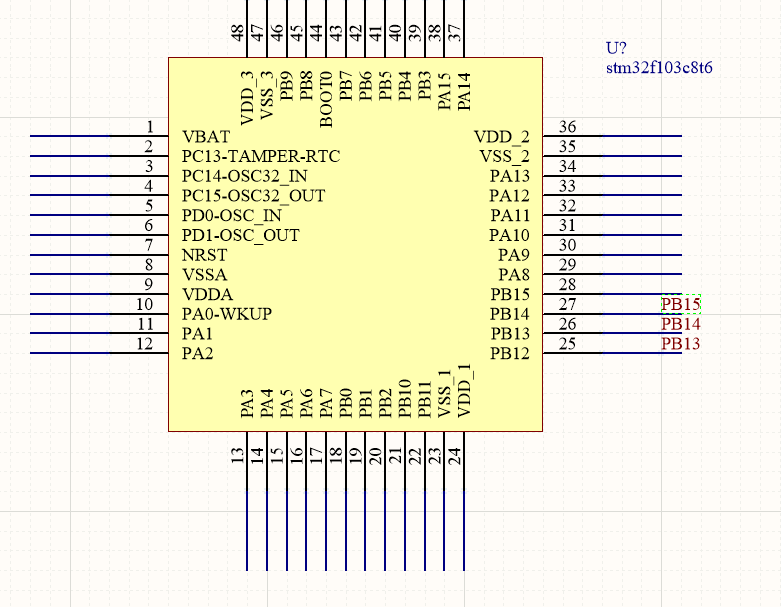Click the VSS_1 pin label
This screenshot has width=781, height=607.
click(445, 393)
